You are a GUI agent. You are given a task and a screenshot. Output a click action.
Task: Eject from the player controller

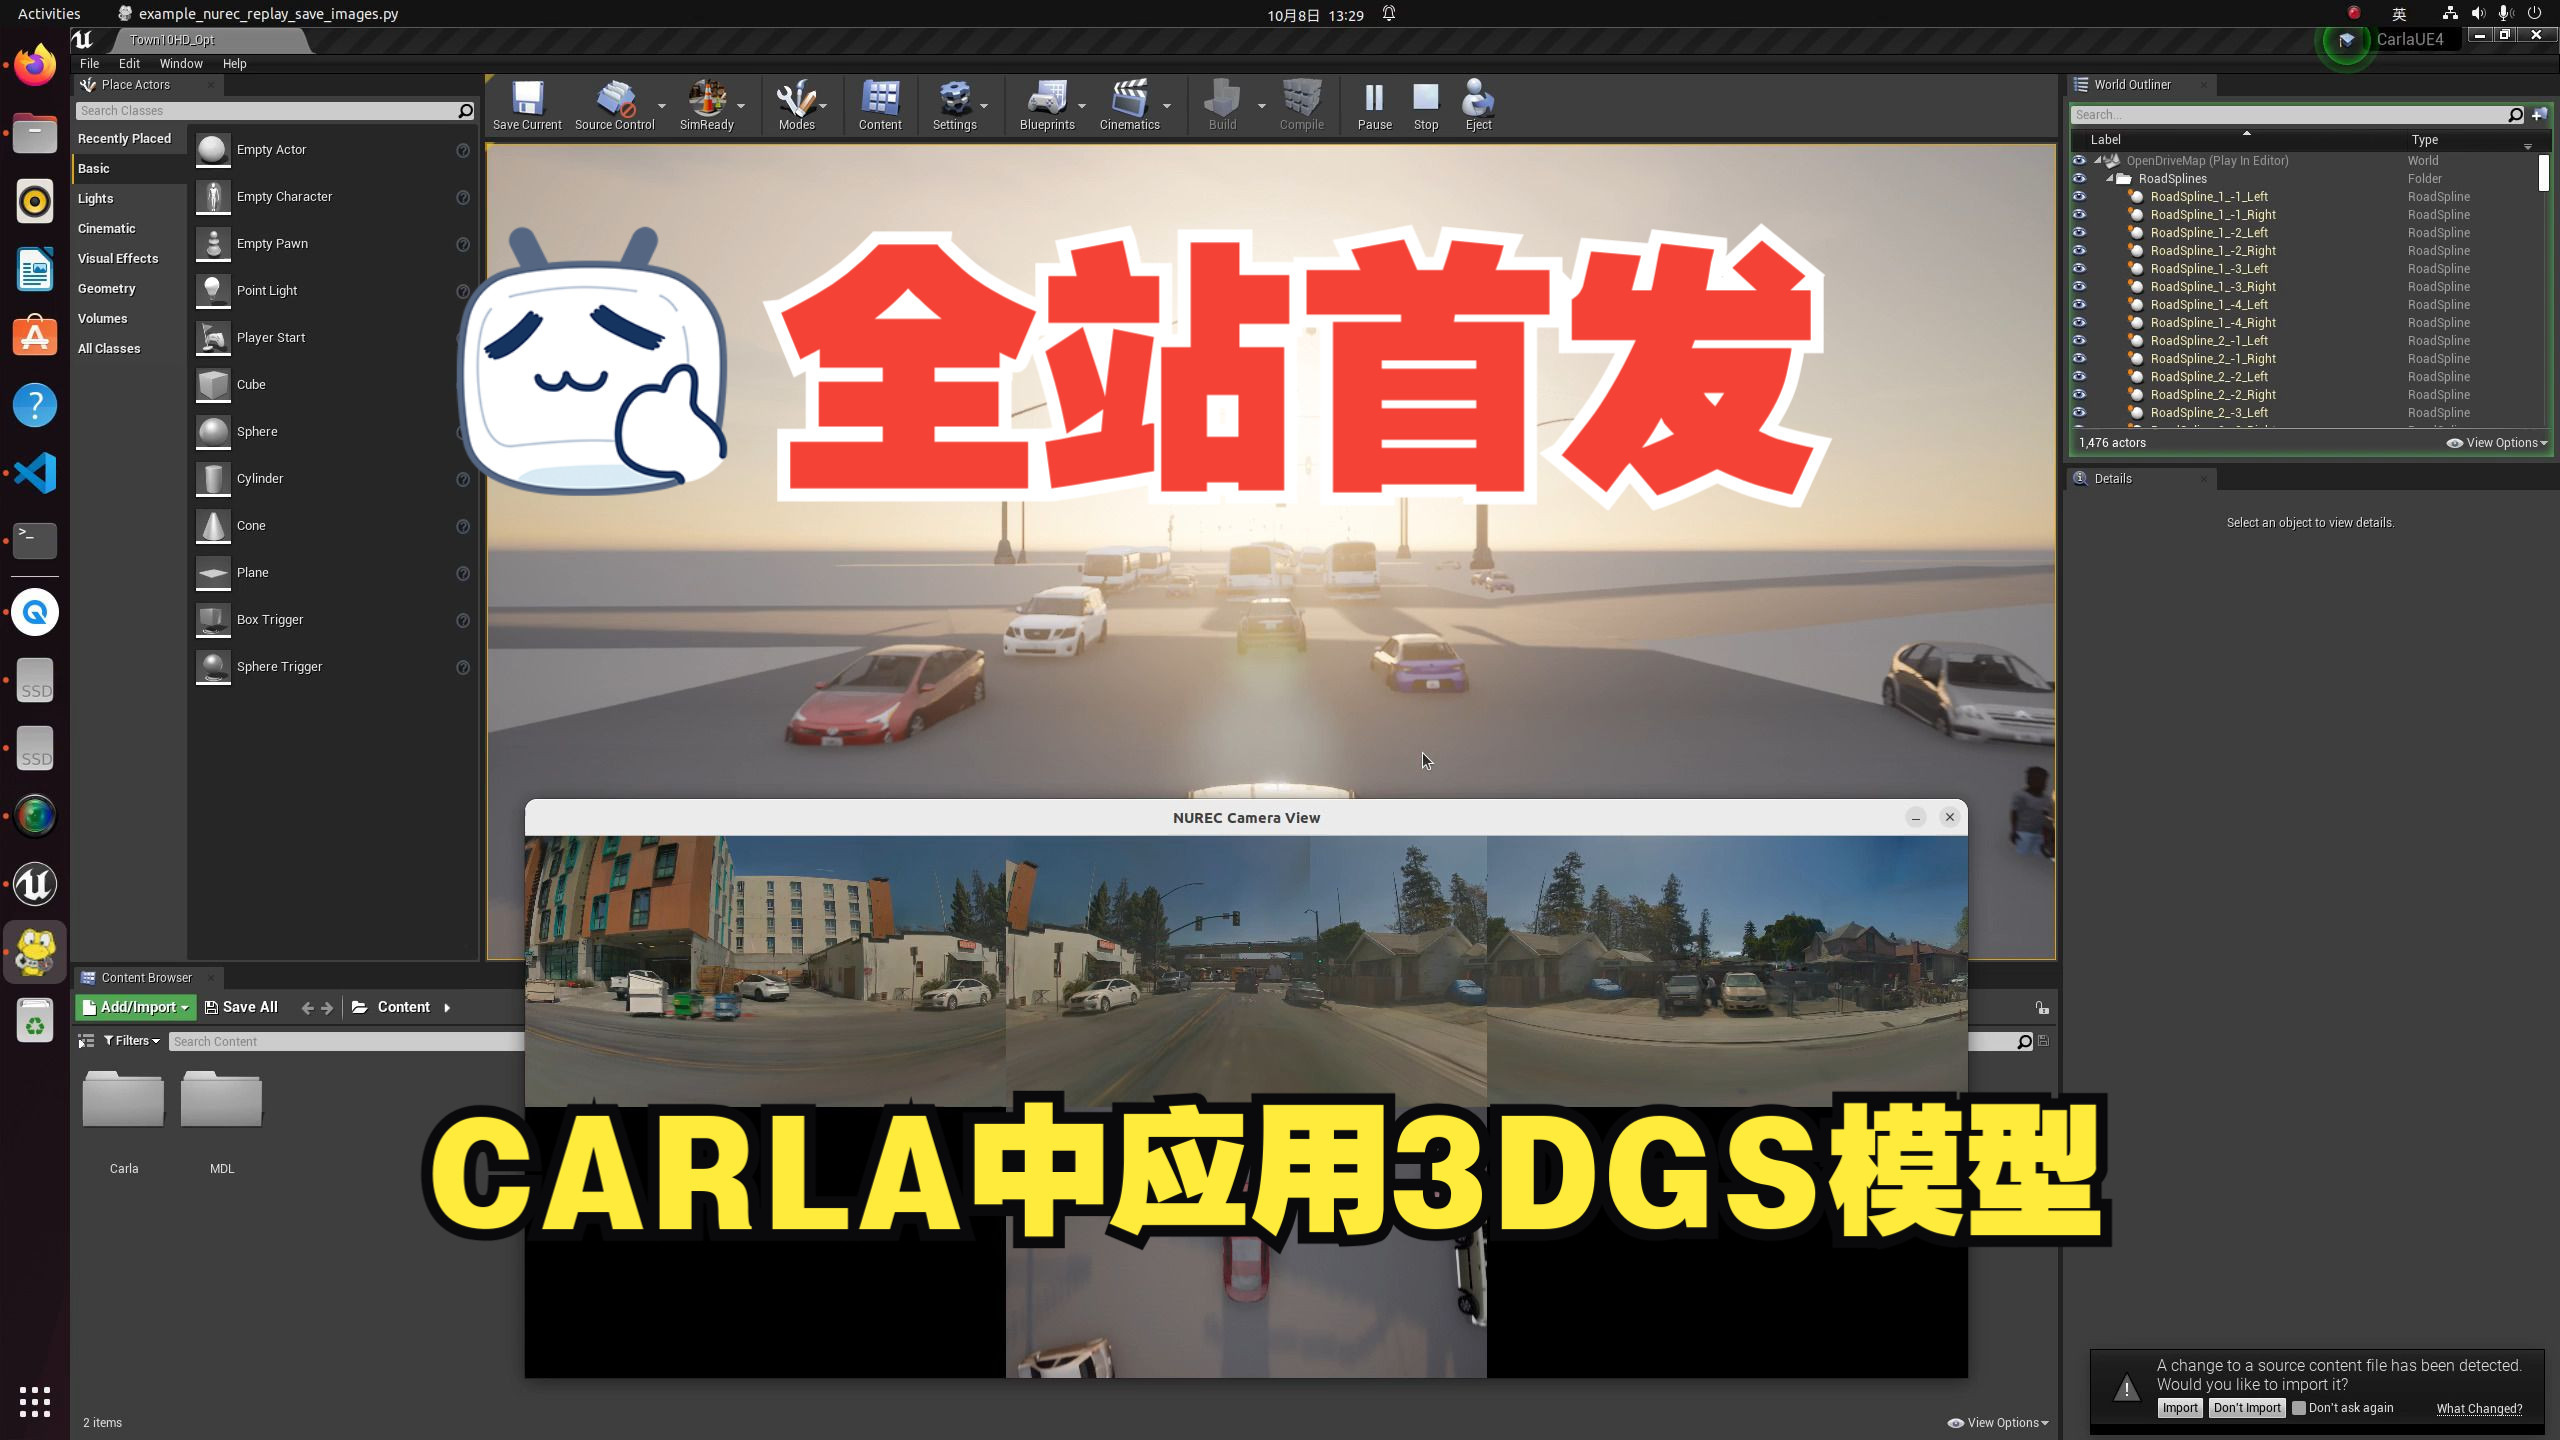click(1477, 103)
